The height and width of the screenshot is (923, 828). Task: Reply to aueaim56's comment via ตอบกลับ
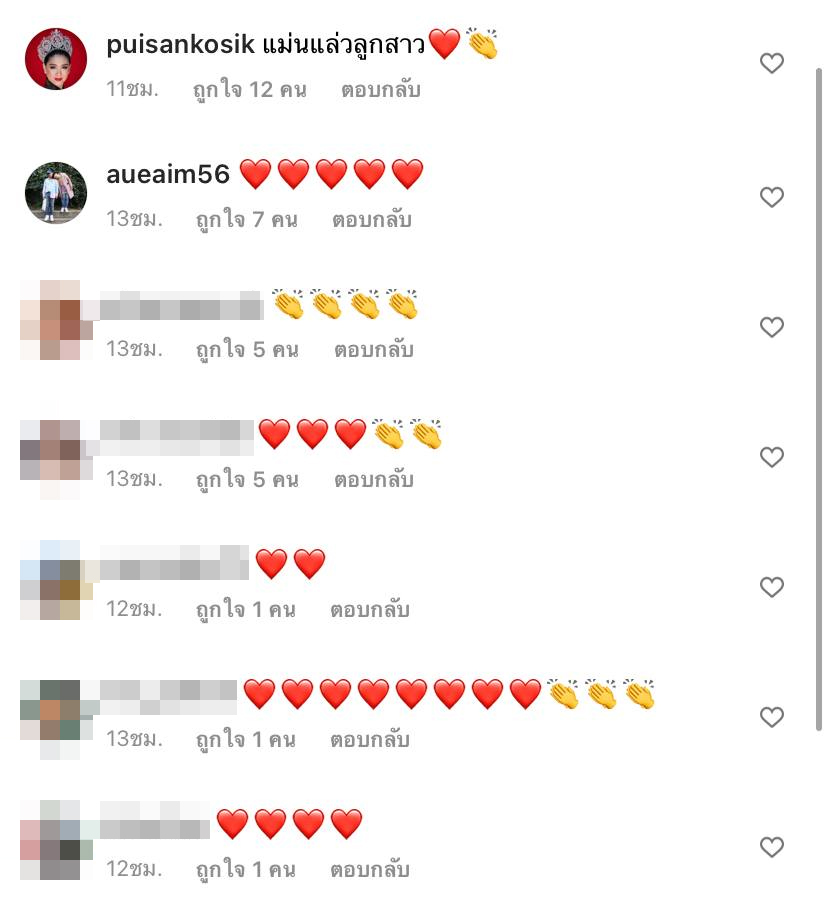pos(372,220)
